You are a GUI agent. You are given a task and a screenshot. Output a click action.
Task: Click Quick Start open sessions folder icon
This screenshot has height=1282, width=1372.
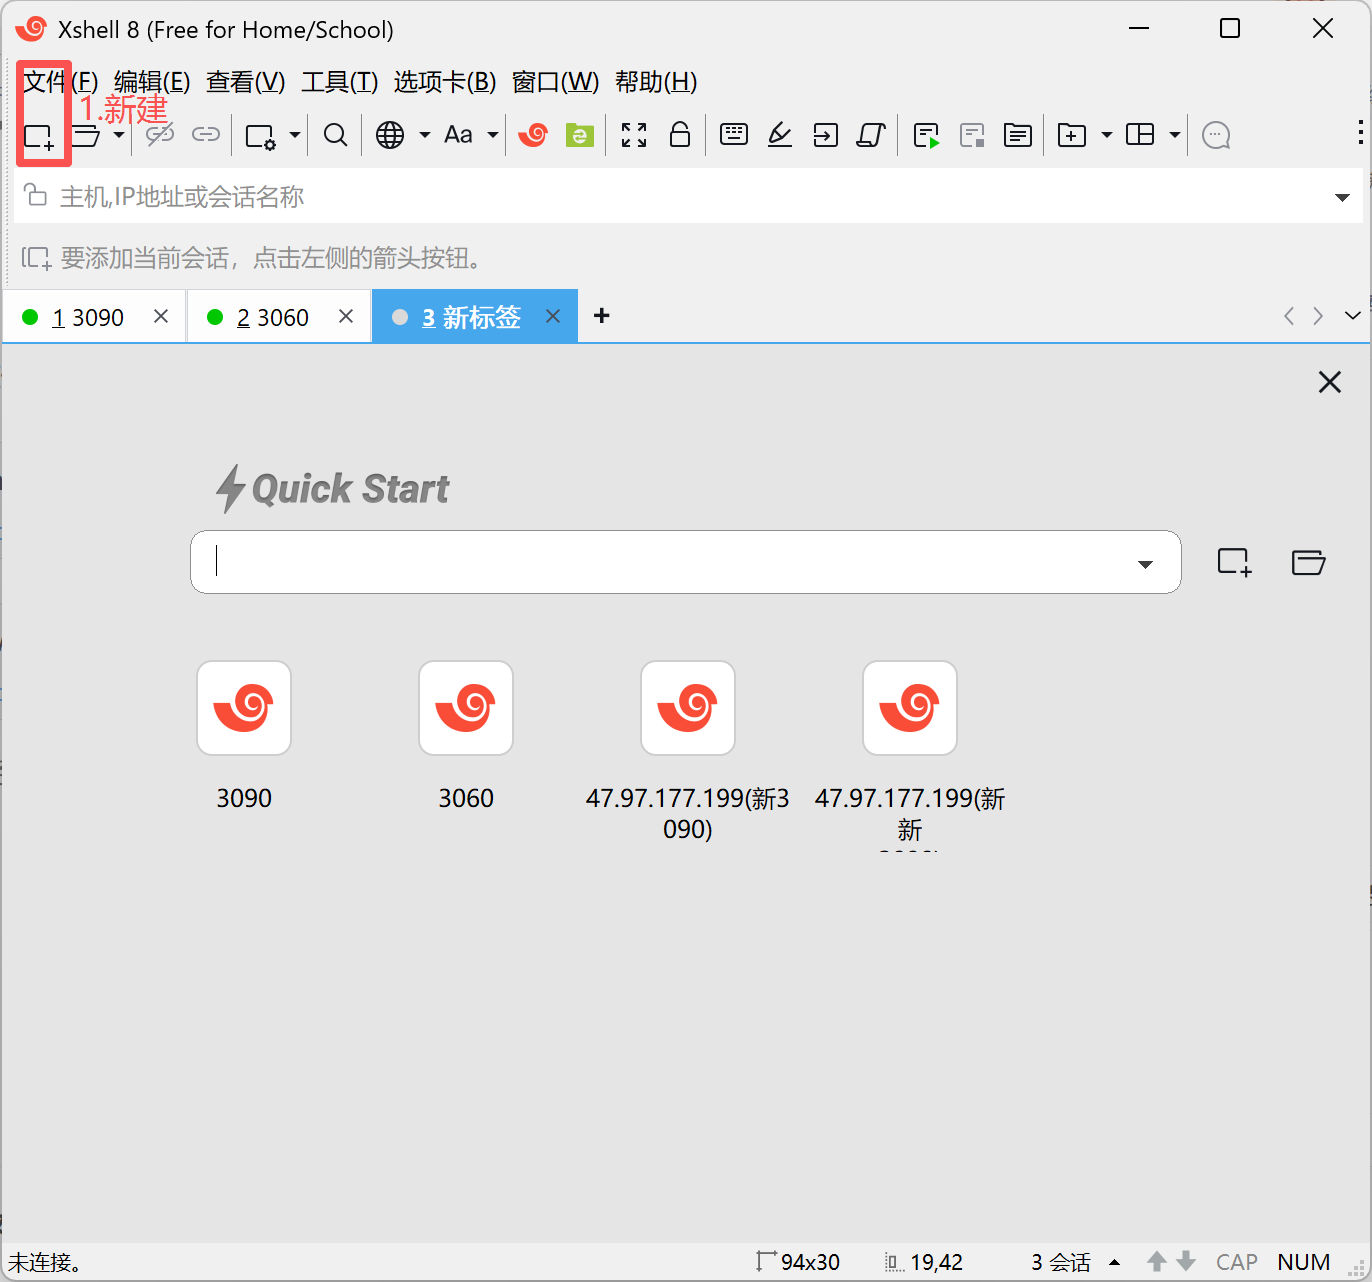pos(1308,562)
